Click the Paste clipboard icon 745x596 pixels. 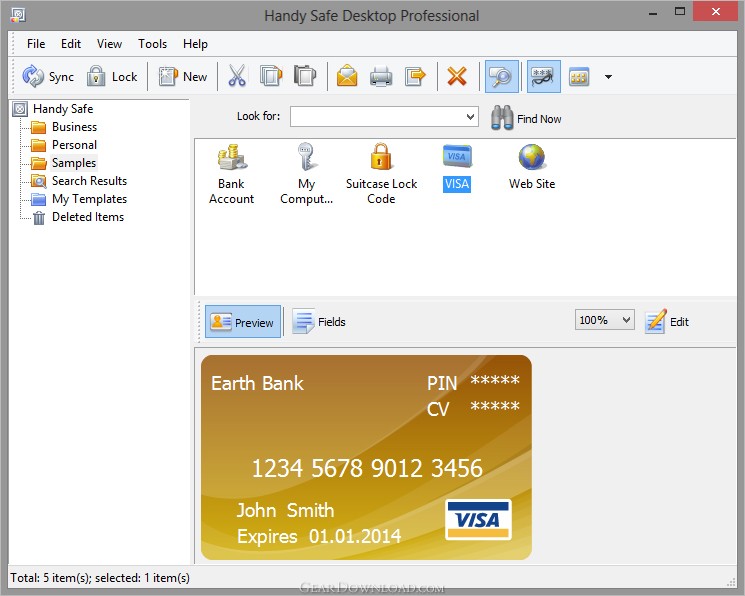pos(305,77)
